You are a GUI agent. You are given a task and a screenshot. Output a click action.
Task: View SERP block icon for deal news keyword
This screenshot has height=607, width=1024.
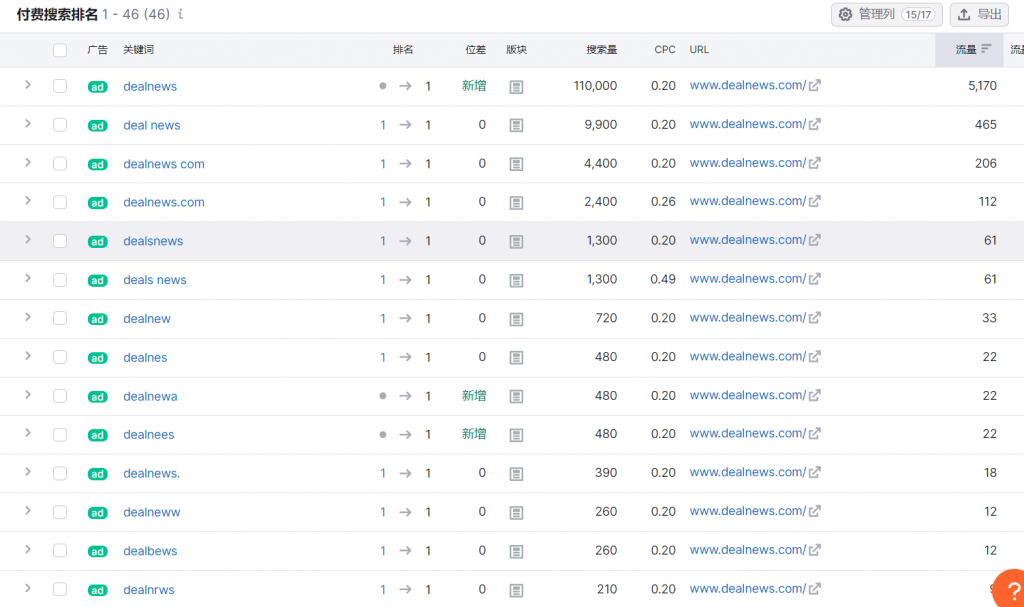tap(516, 125)
